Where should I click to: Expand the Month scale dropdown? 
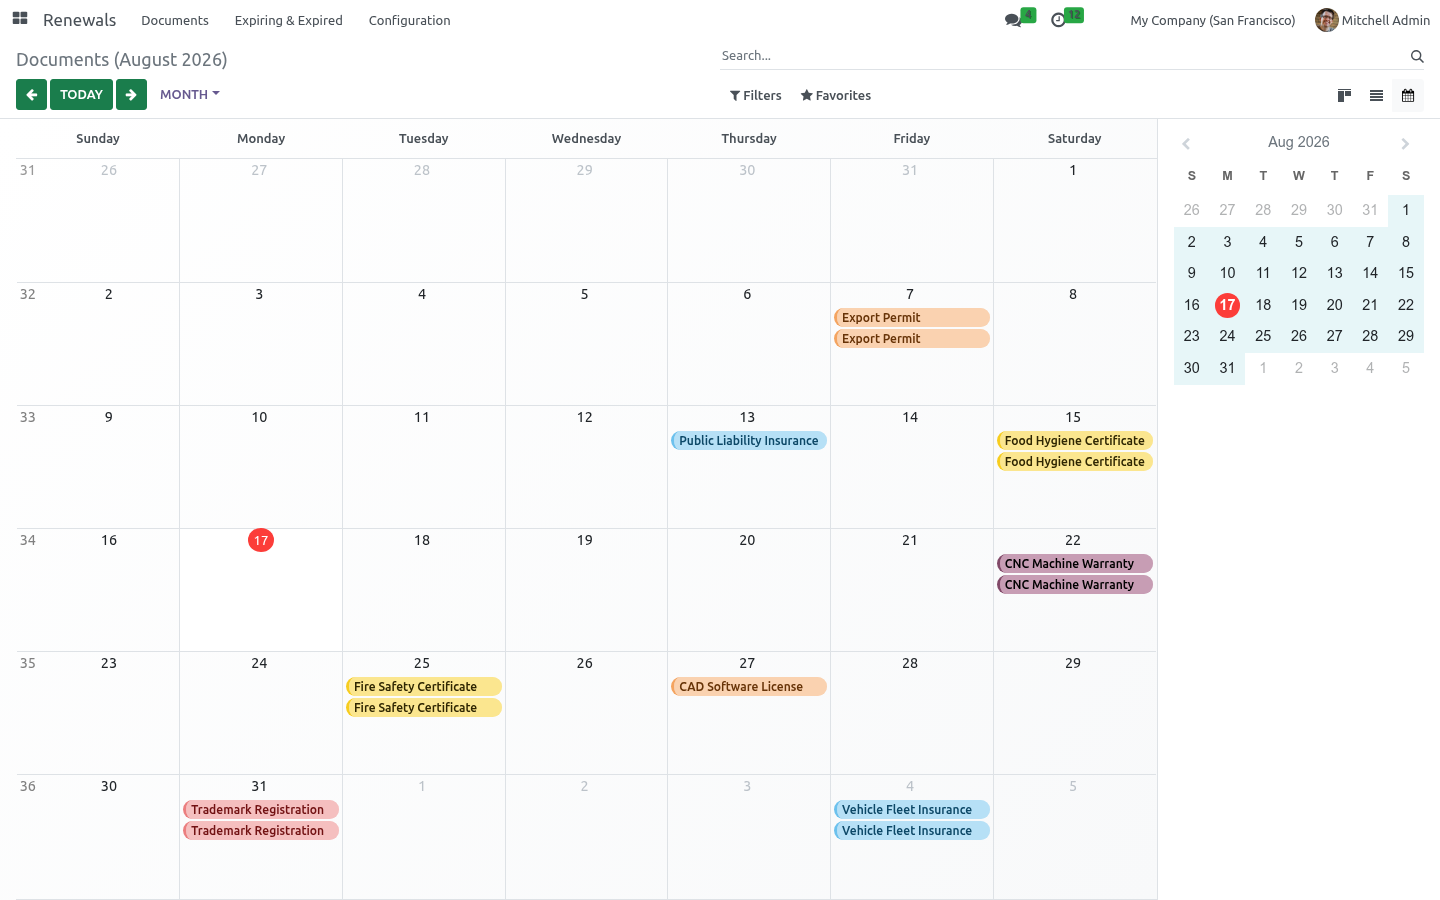pyautogui.click(x=190, y=95)
